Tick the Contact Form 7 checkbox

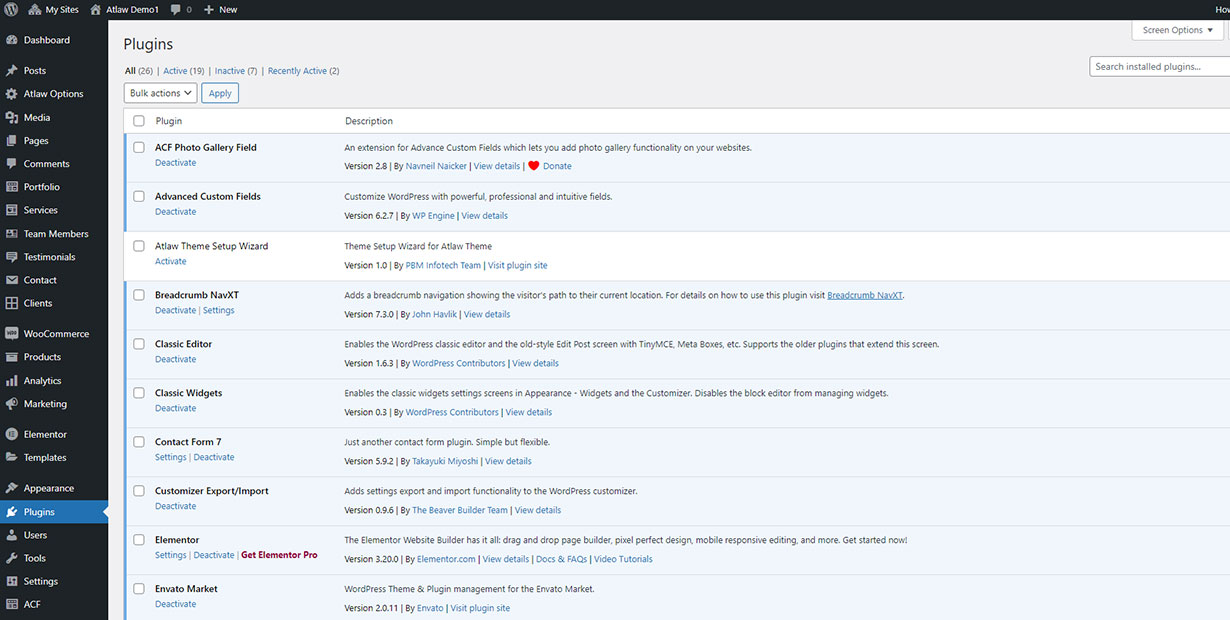[x=139, y=442]
